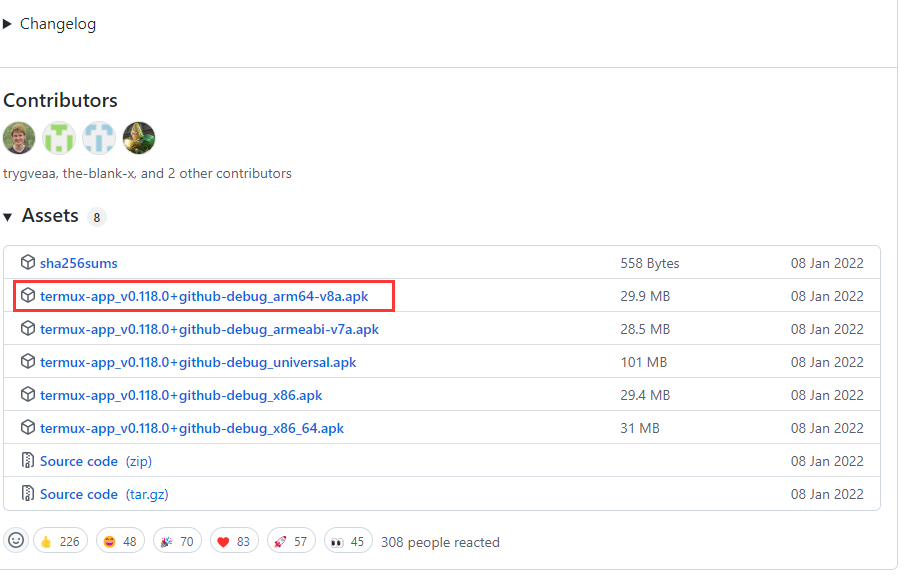Click the Contributors heading
The image size is (914, 582).
click(x=61, y=100)
